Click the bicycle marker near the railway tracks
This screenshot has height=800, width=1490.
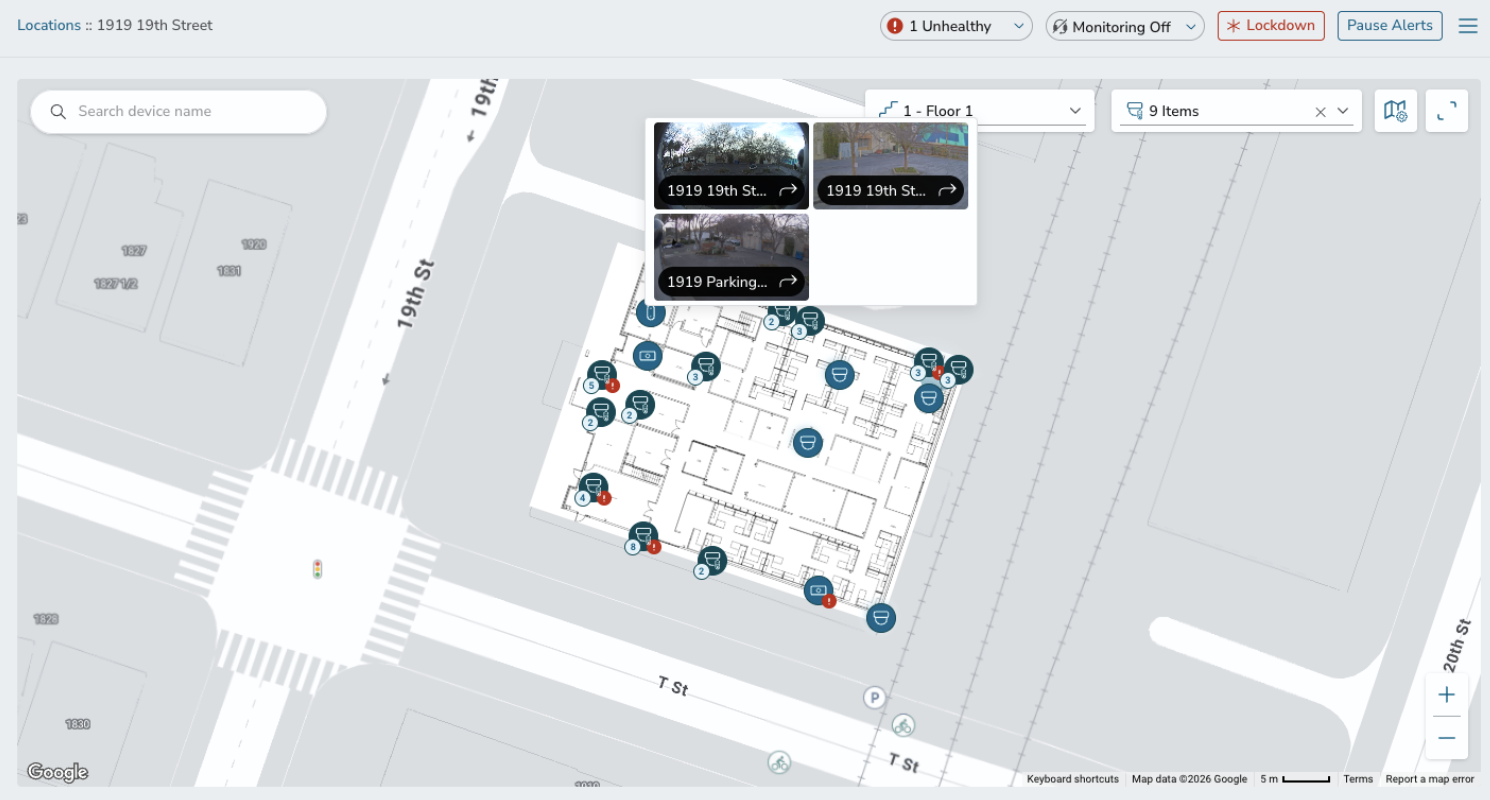(x=903, y=725)
